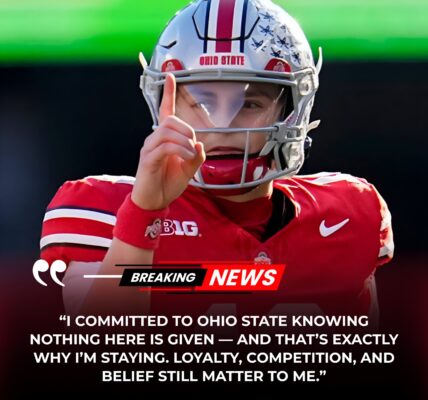Screen dimensions: 428x400
Task: Click the BIG logo on the wristband
Action: coord(180,228)
